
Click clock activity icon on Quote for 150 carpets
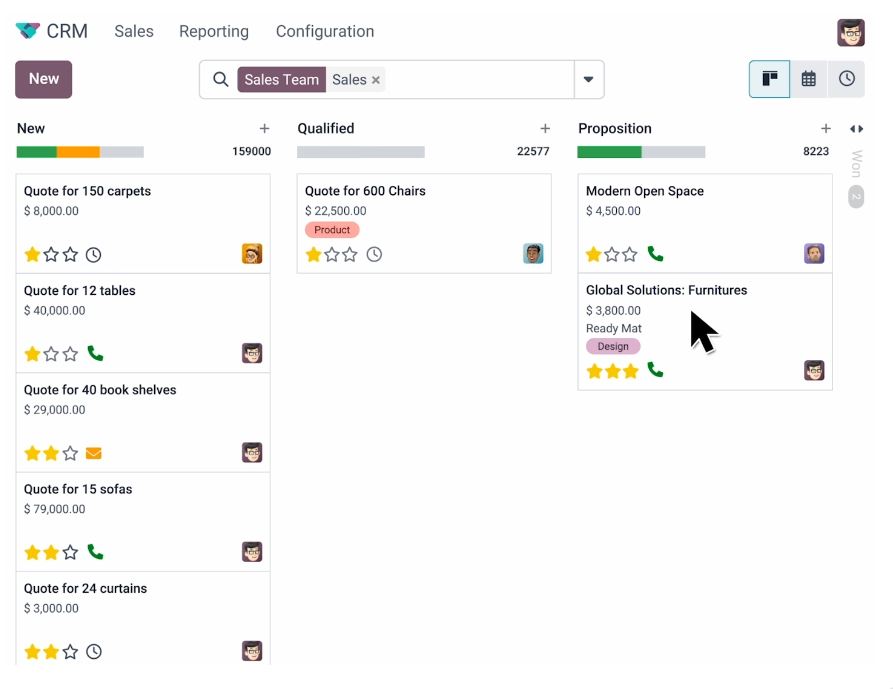[93, 255]
